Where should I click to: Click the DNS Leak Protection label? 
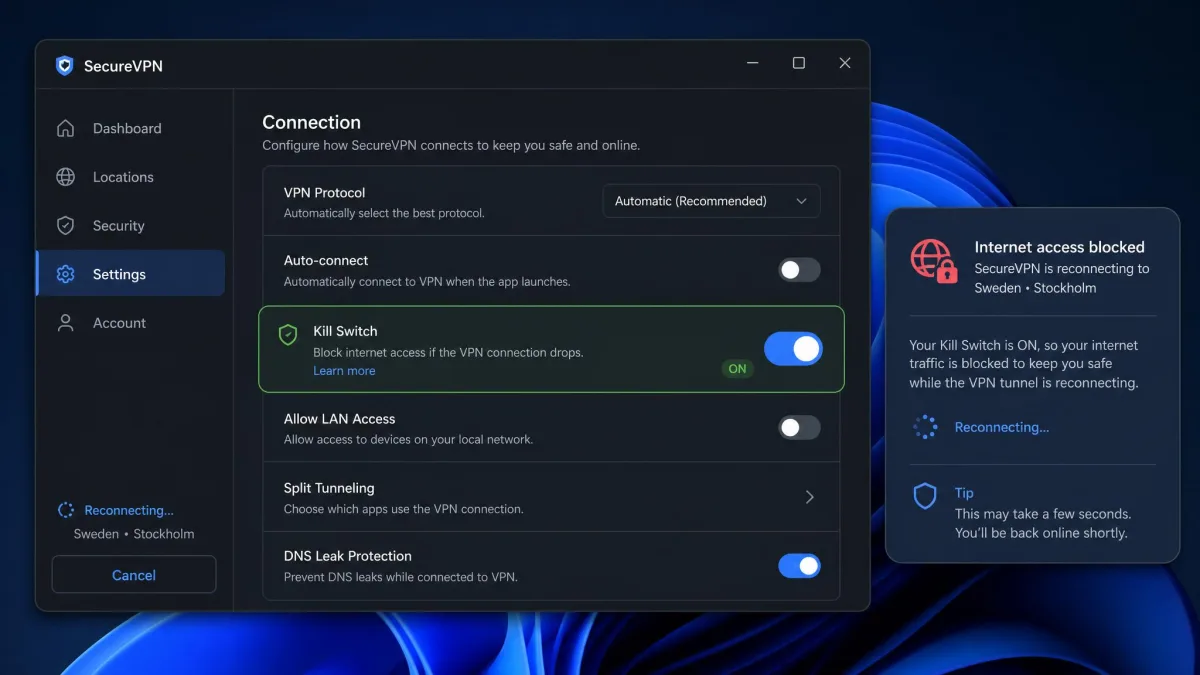[x=348, y=556]
